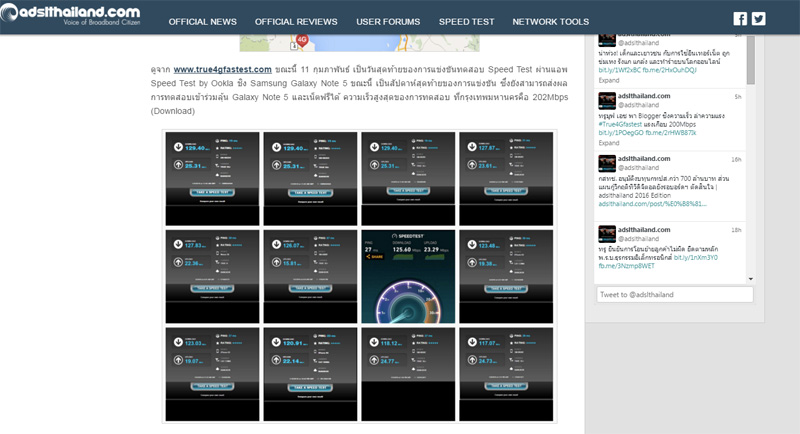This screenshot has height=434, width=800.
Task: Expand the tweet with the bit.ly/1Wf2xBC link
Action: [x=609, y=81]
